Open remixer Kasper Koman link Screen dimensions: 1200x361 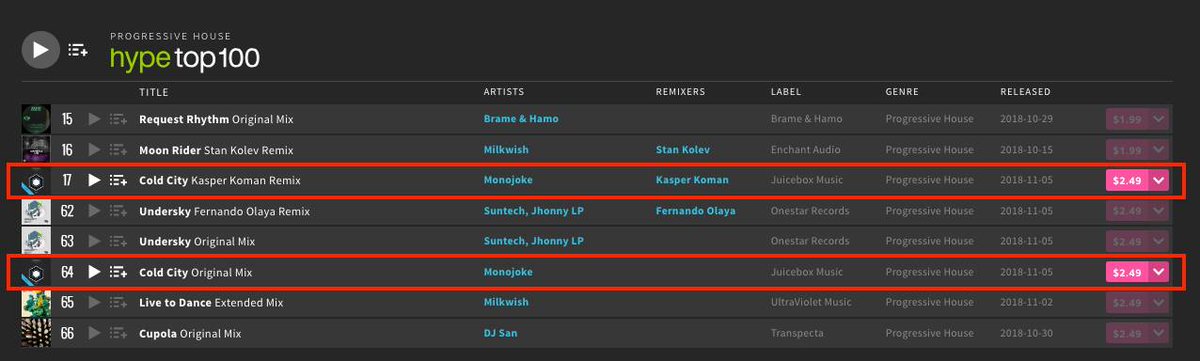coord(692,181)
